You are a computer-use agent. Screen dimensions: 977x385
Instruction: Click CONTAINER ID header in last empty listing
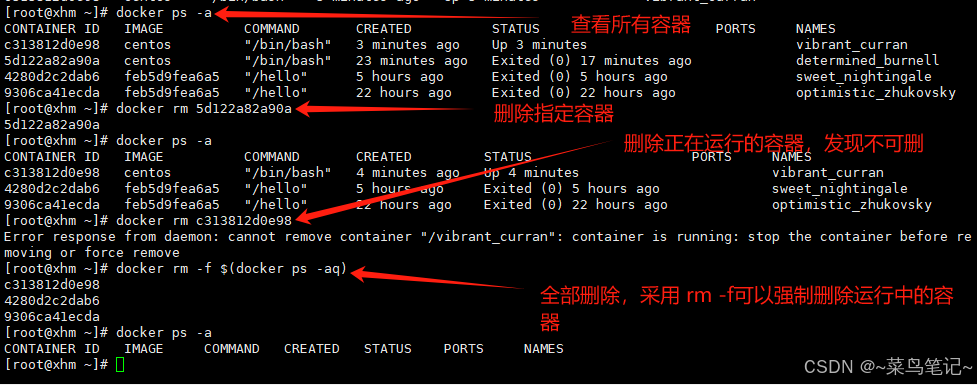(52, 349)
